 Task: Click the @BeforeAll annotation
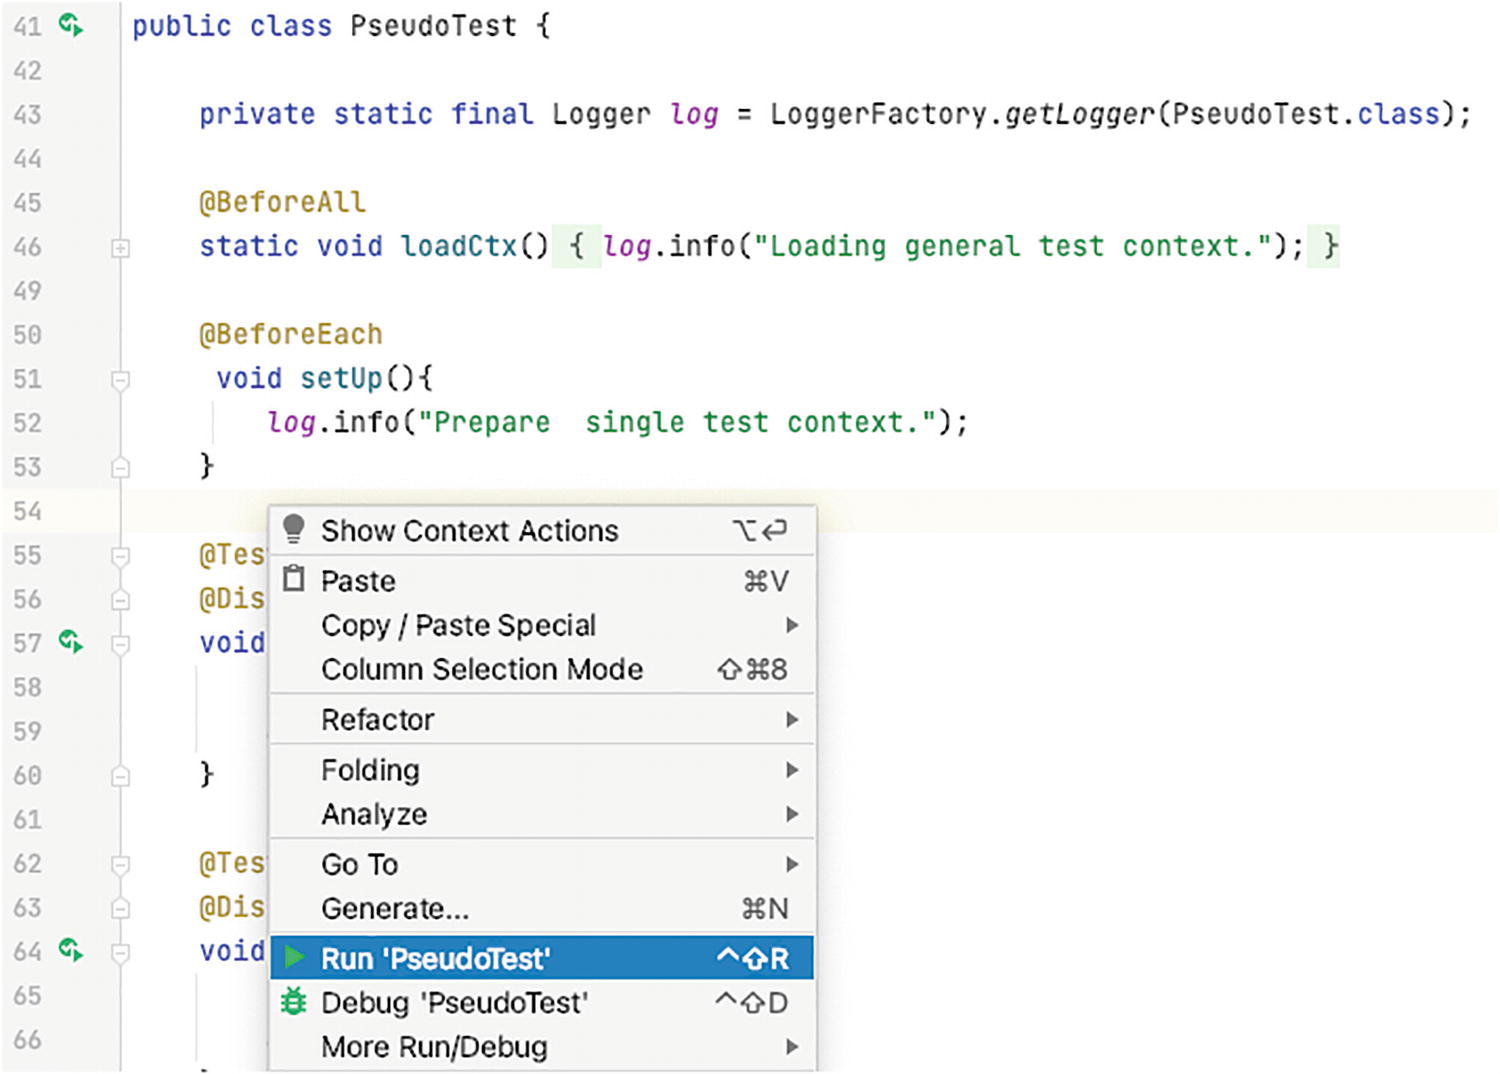[283, 202]
